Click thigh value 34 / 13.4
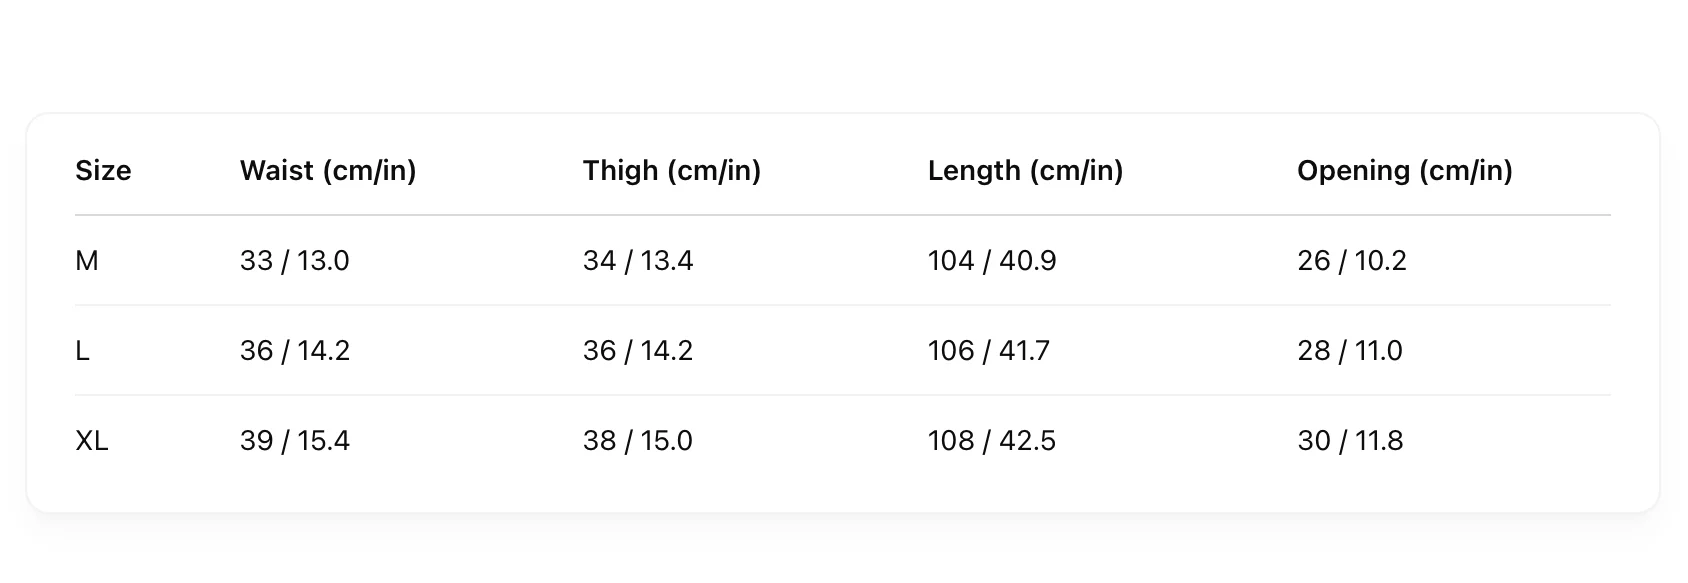 coord(638,261)
